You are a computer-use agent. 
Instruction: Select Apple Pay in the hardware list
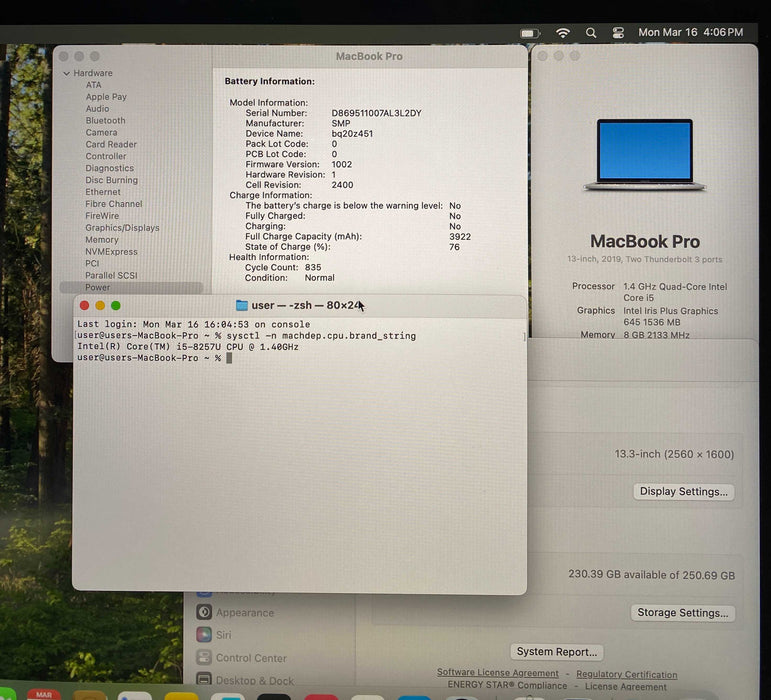point(106,97)
